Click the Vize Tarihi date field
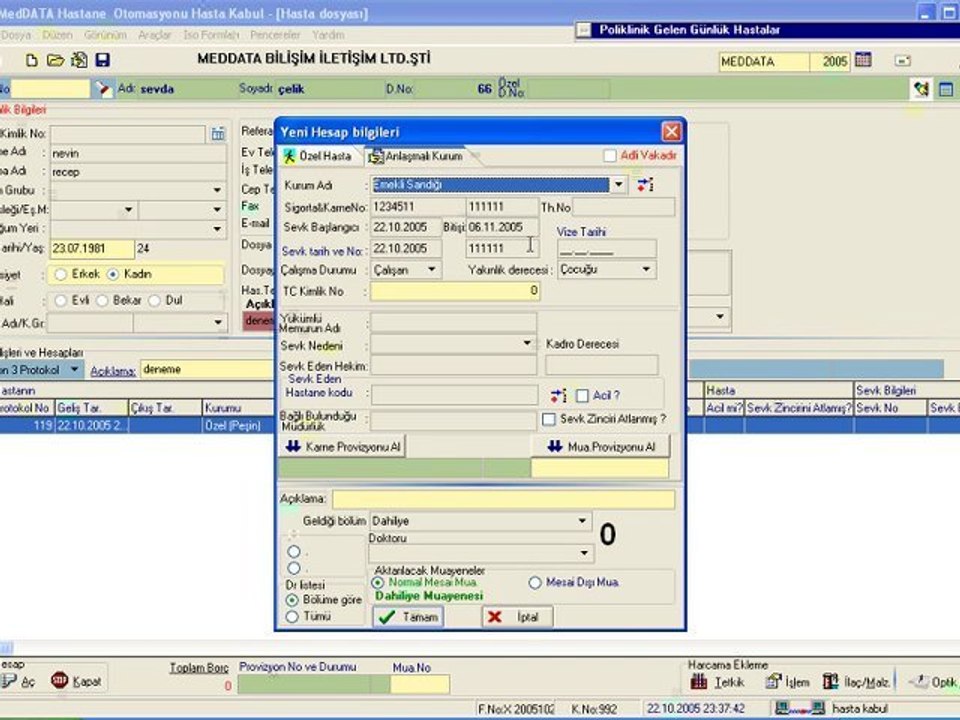Viewport: 960px width, 720px height. (x=607, y=249)
